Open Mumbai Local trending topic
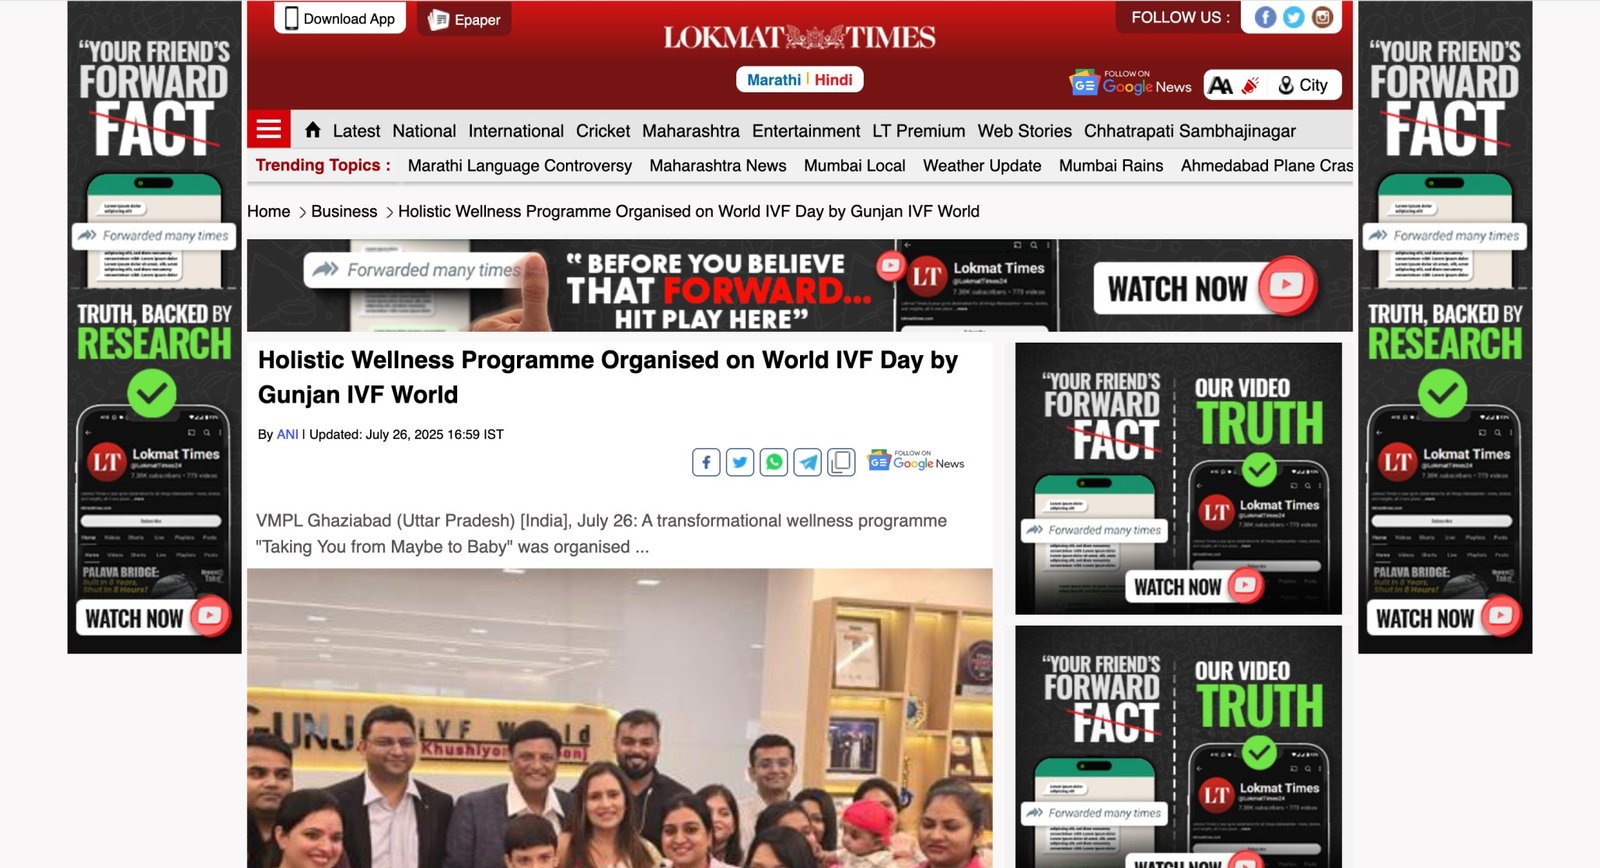 click(x=855, y=166)
